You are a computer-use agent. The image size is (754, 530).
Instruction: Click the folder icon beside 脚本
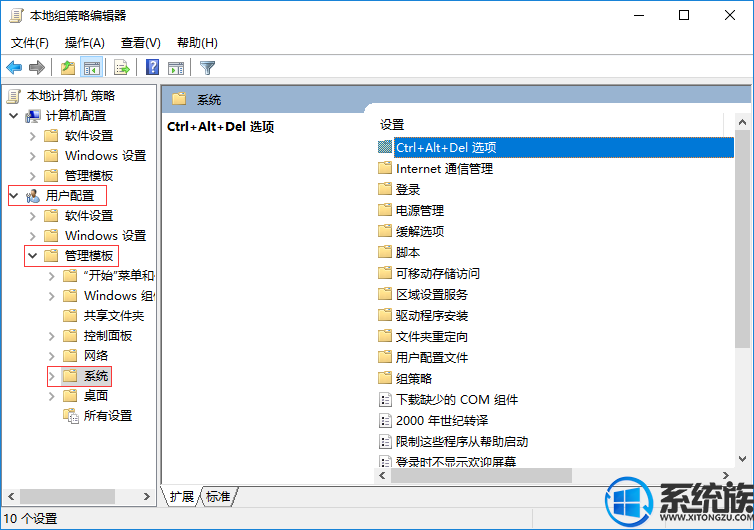point(385,252)
